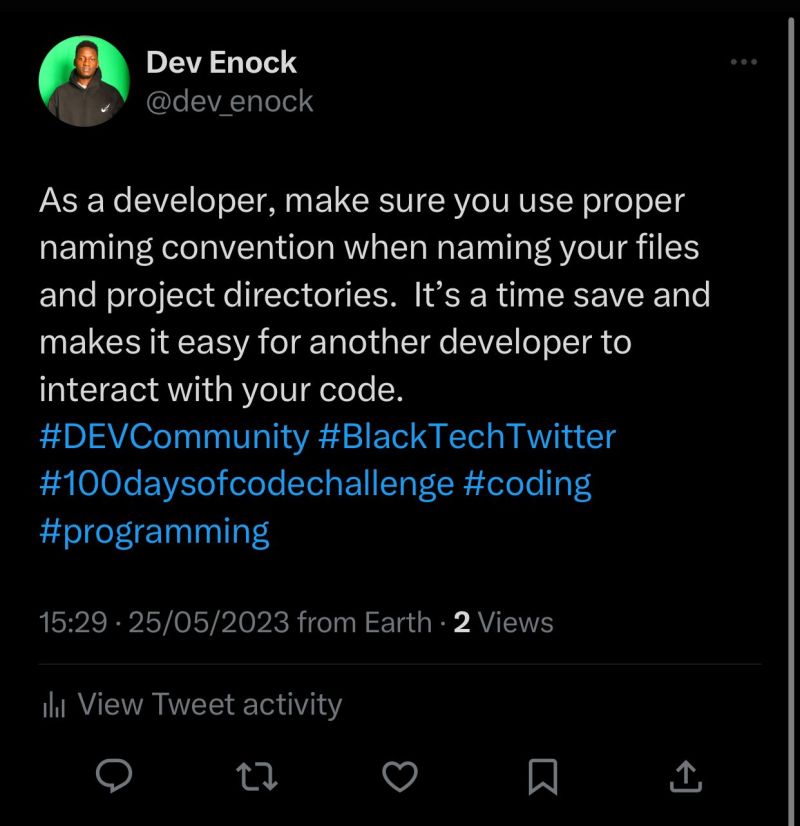
Task: Open View Tweet activity
Action: pos(209,705)
